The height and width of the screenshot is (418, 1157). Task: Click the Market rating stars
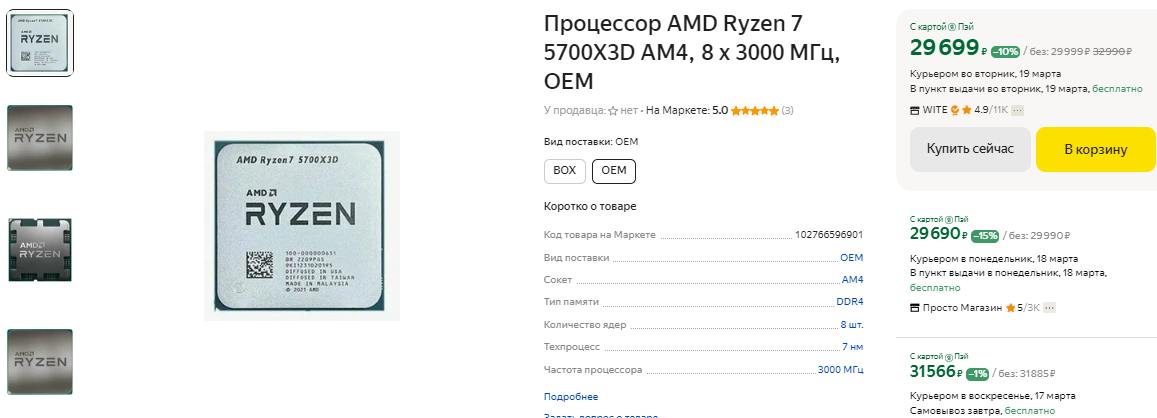tap(754, 111)
